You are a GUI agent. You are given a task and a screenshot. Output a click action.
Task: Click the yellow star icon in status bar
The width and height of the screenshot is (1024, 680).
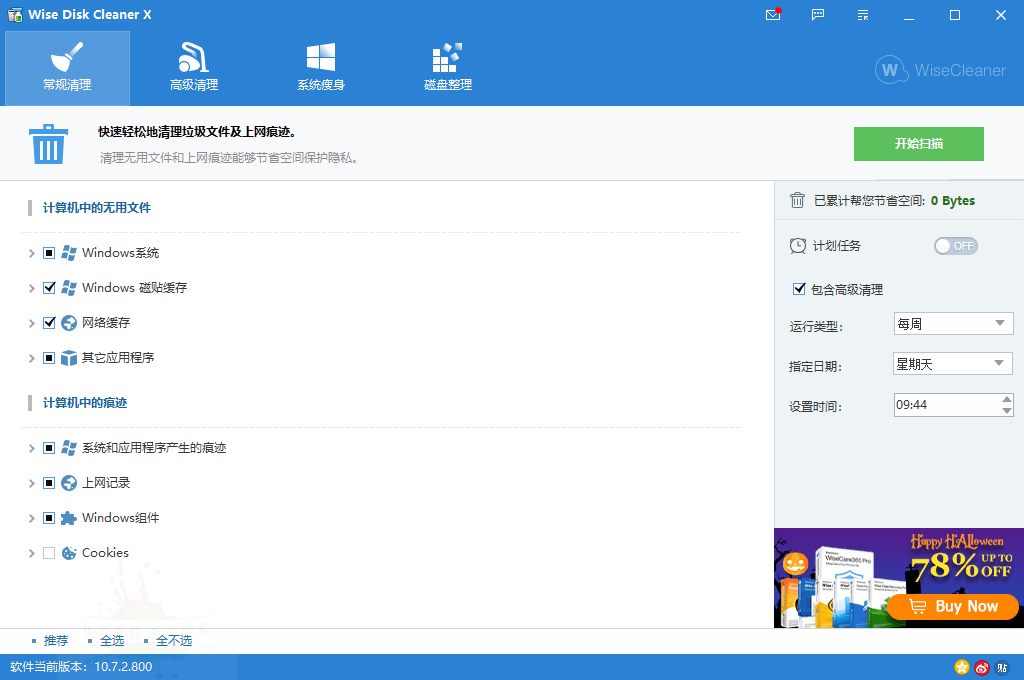point(961,667)
